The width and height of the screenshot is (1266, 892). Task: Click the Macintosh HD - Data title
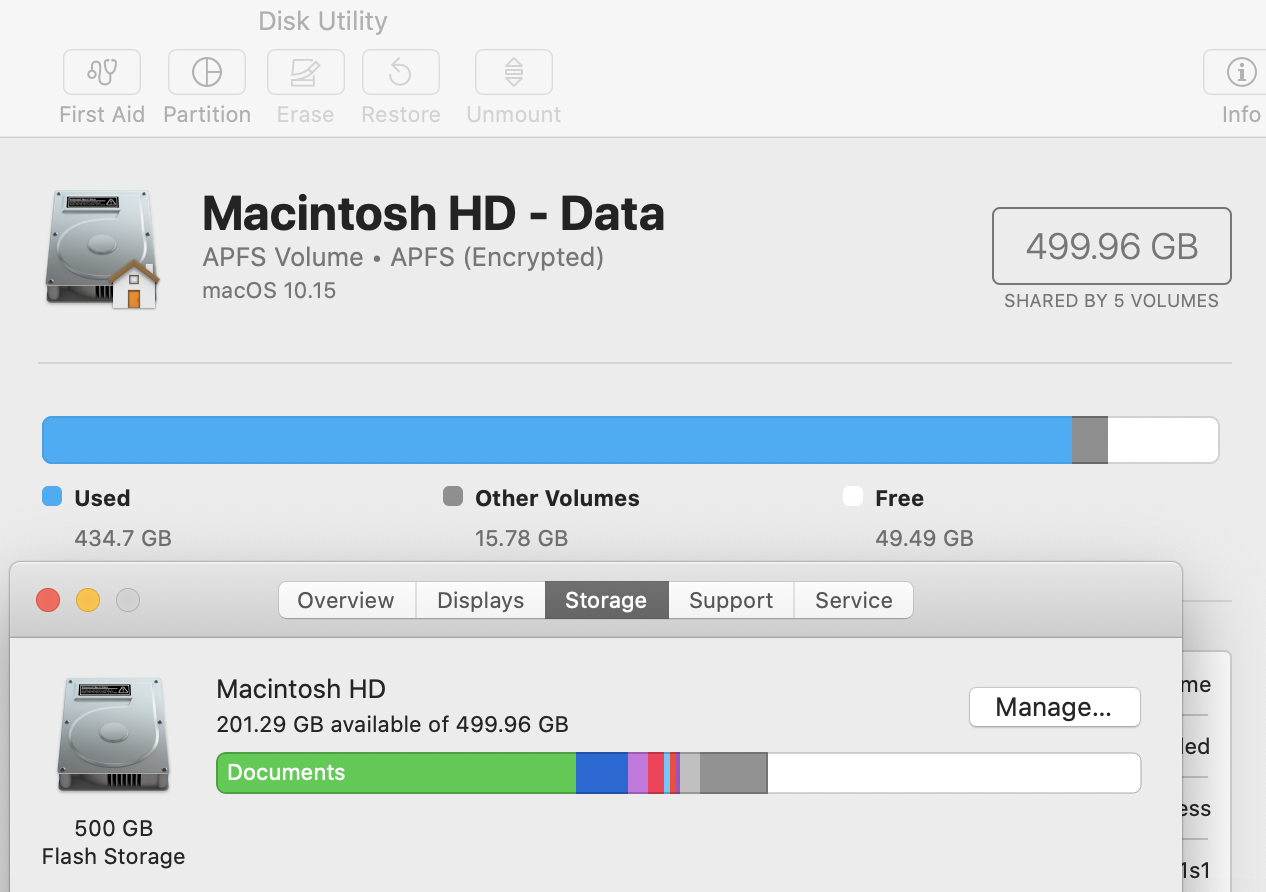433,213
